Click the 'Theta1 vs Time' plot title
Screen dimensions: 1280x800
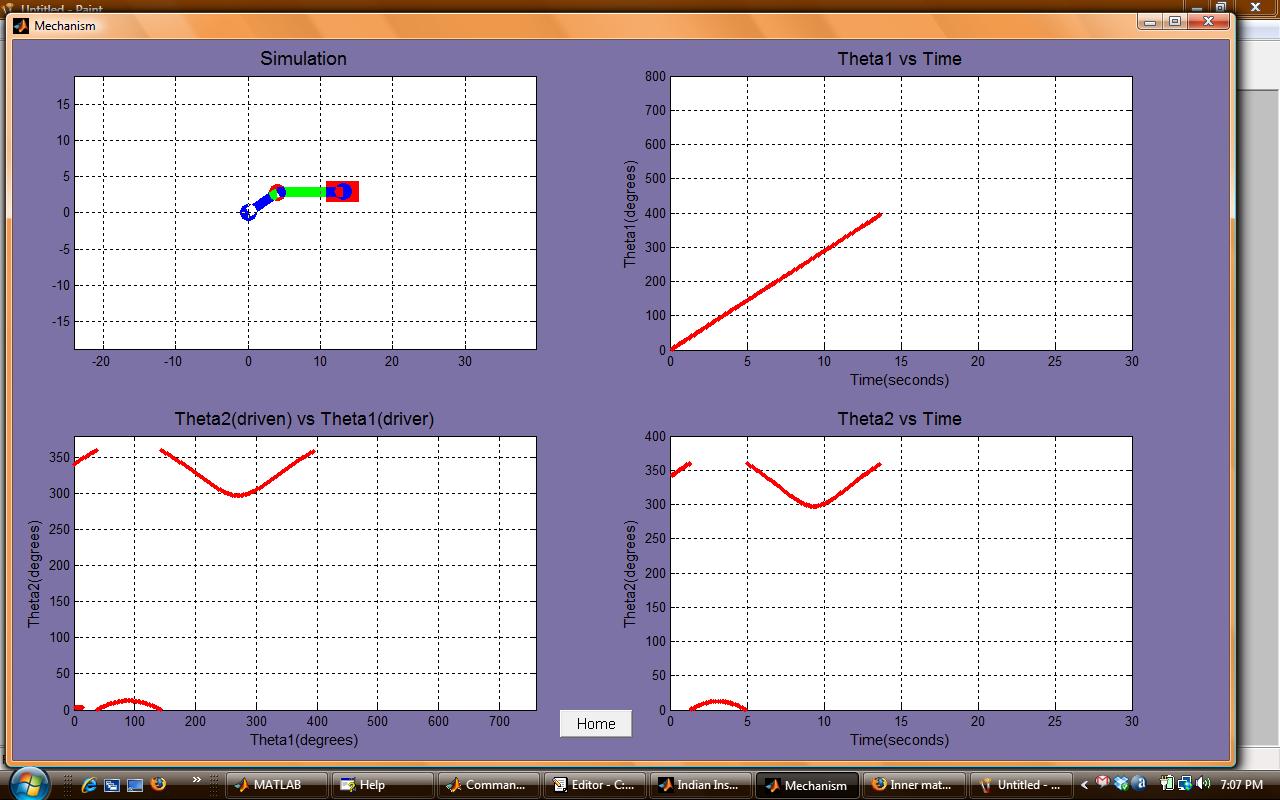(900, 59)
